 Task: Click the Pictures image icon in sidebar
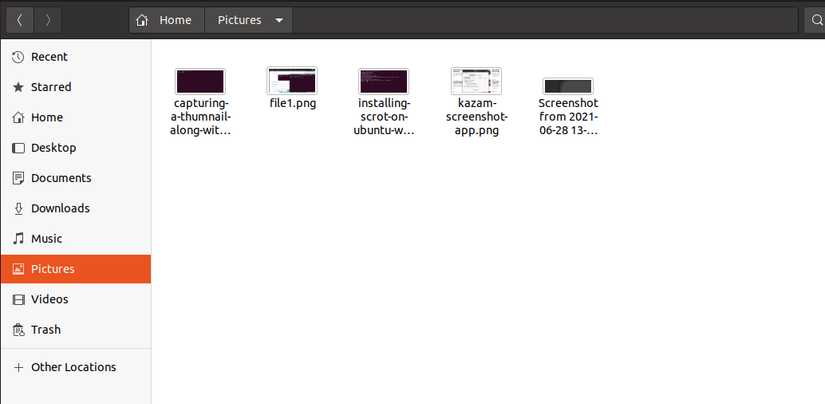(18, 269)
